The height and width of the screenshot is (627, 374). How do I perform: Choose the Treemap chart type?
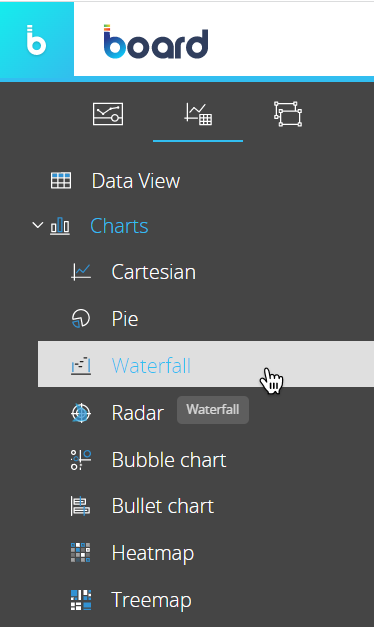pyautogui.click(x=151, y=600)
